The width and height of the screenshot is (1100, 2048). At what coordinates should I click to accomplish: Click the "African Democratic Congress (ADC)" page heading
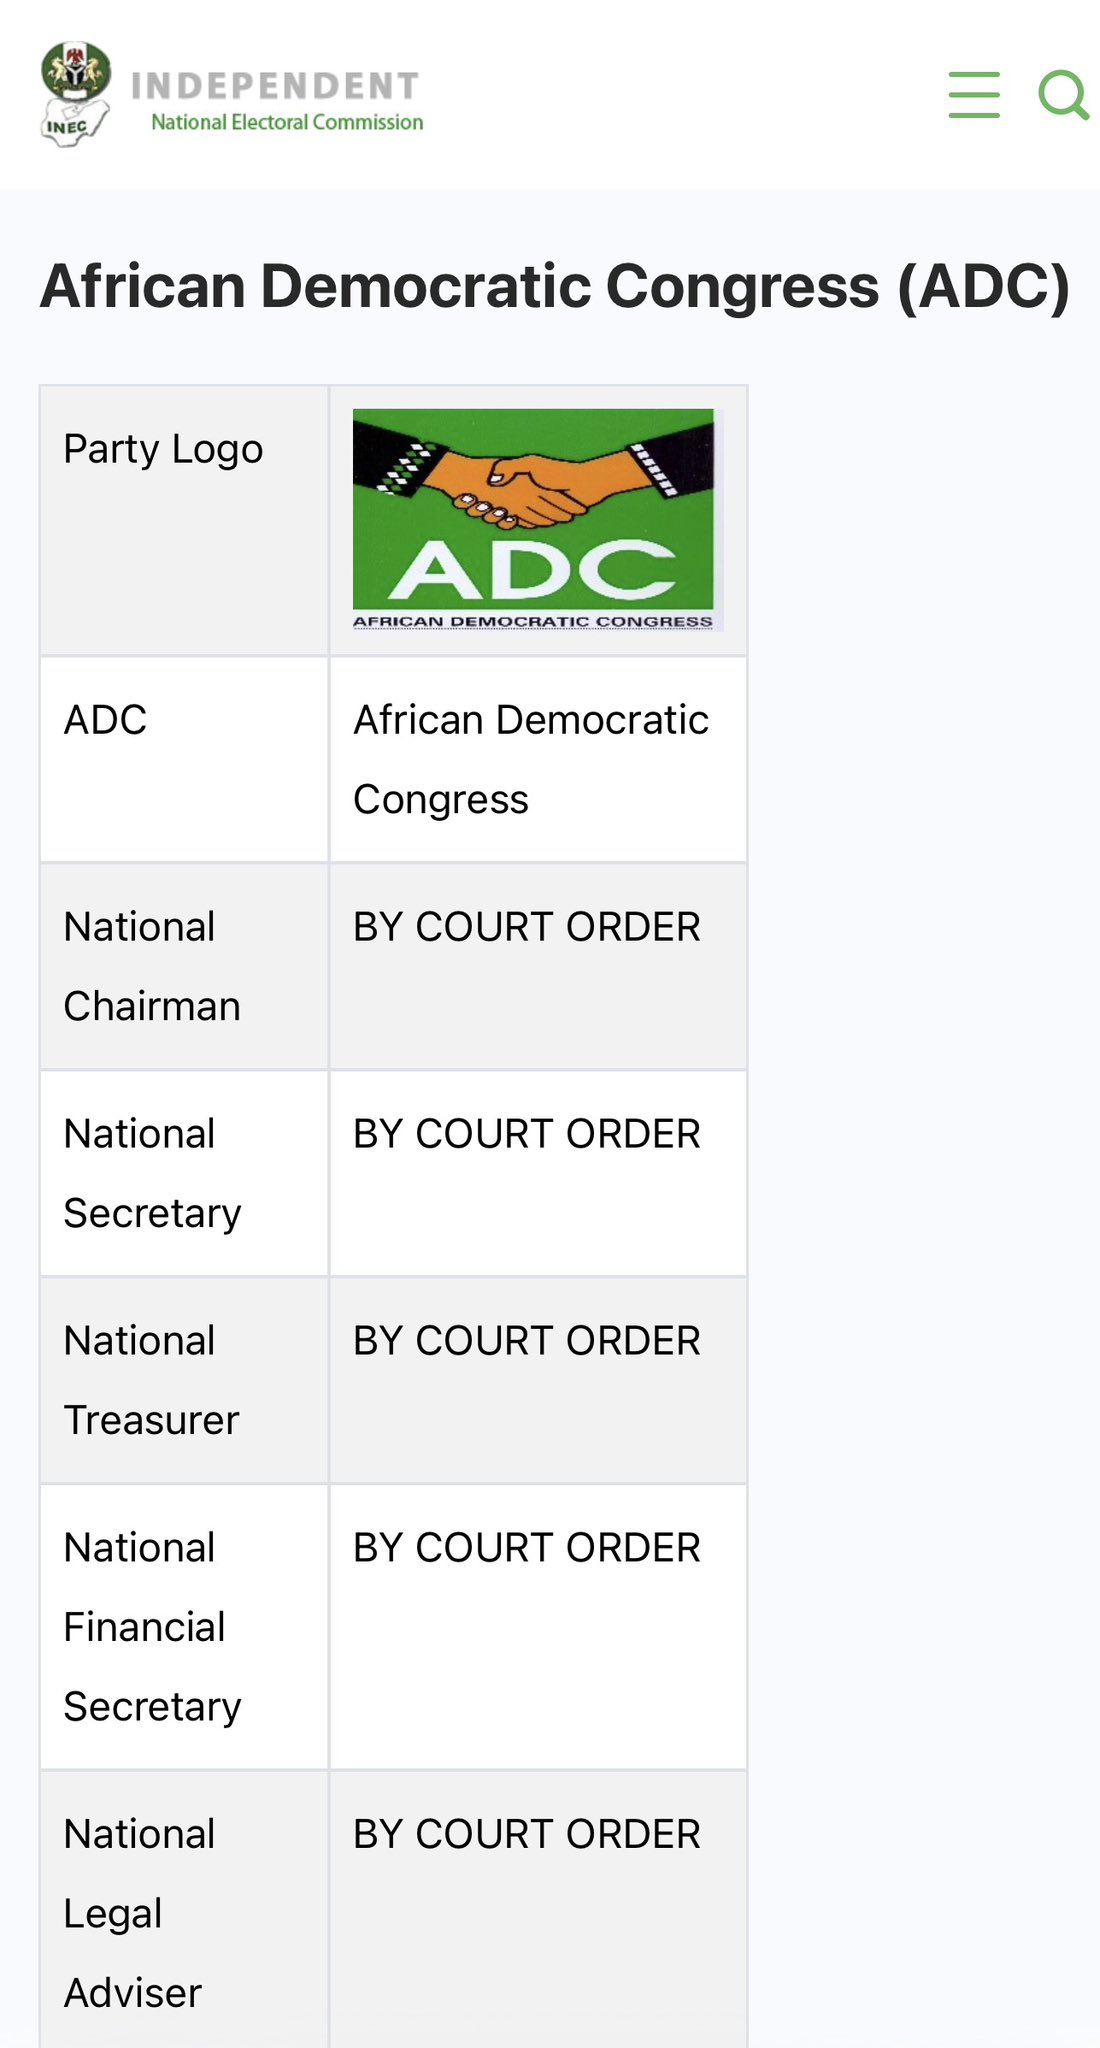(x=555, y=286)
